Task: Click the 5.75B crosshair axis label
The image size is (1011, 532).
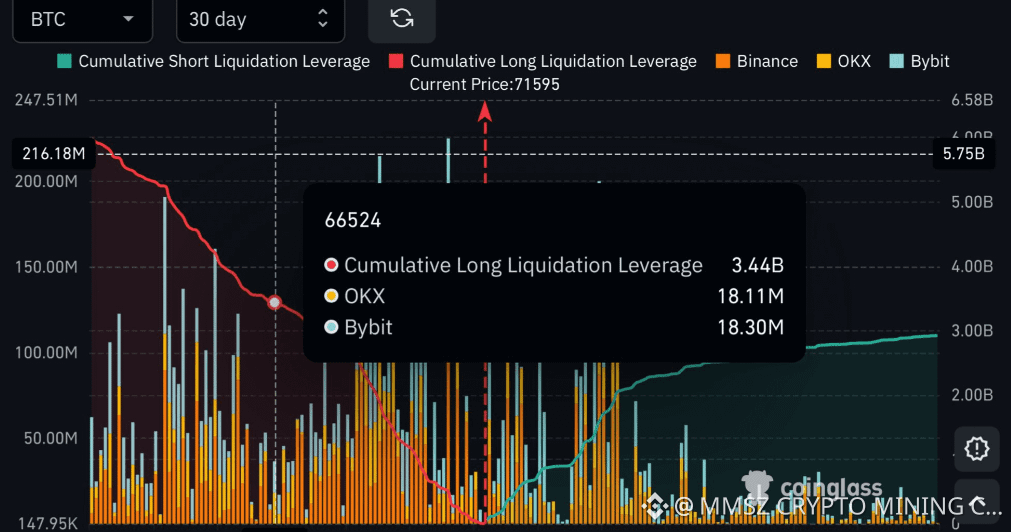Action: point(963,153)
